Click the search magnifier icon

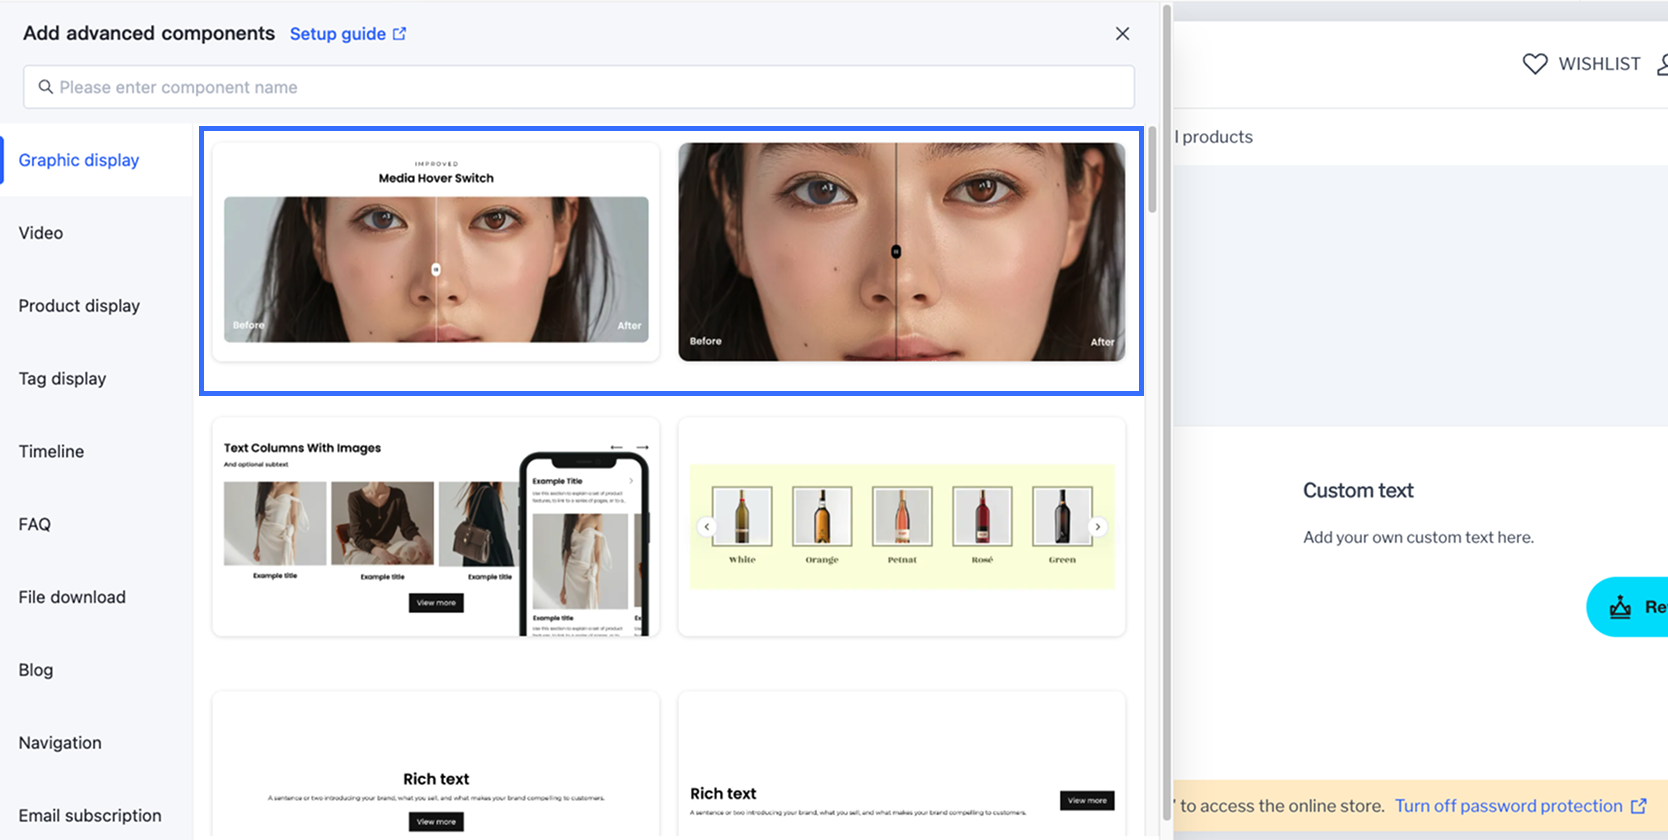[45, 87]
